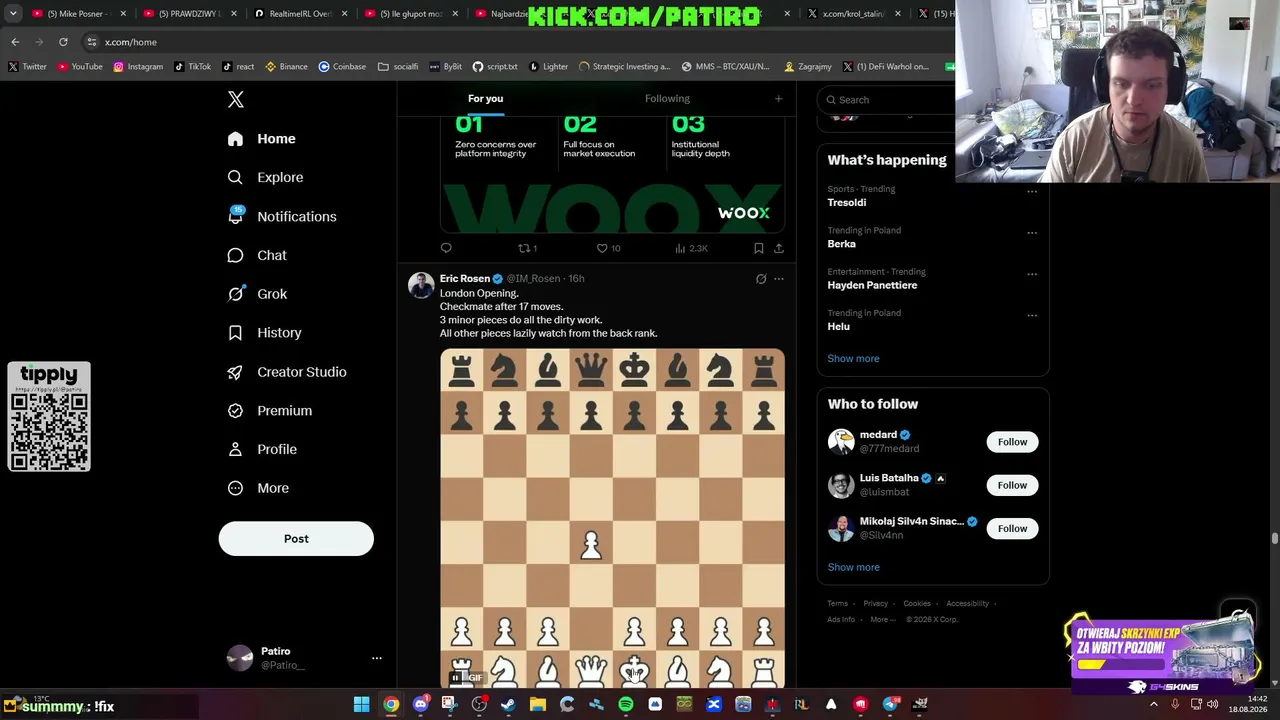Open the Windows Start menu

pos(361,705)
